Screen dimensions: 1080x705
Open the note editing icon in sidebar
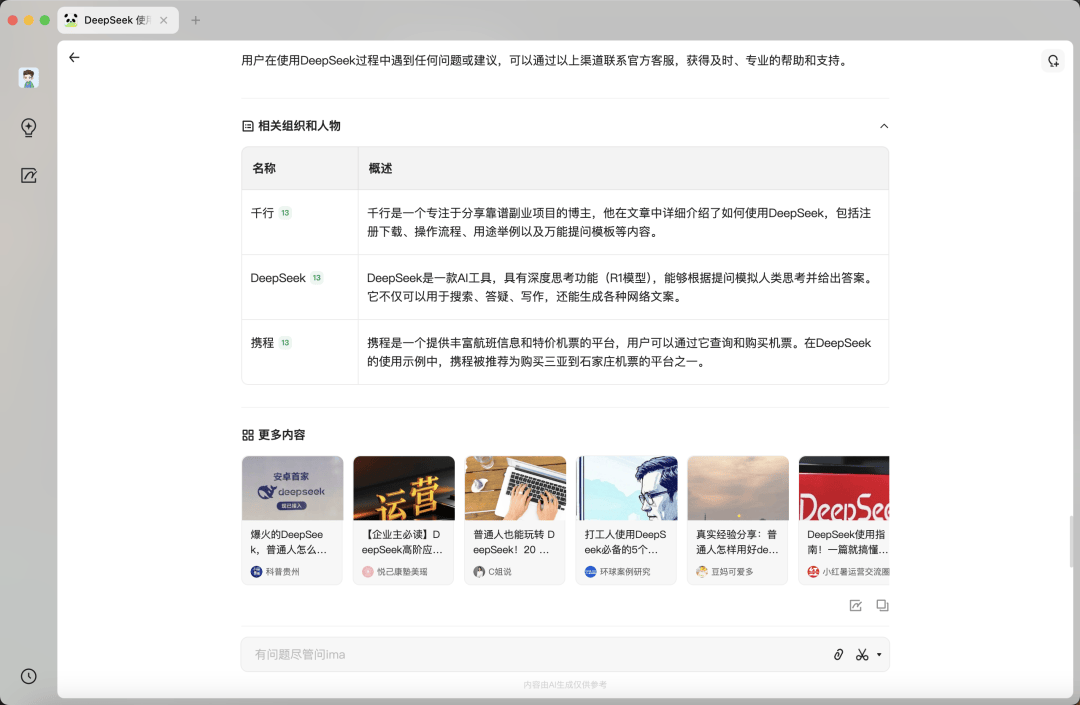[28, 176]
